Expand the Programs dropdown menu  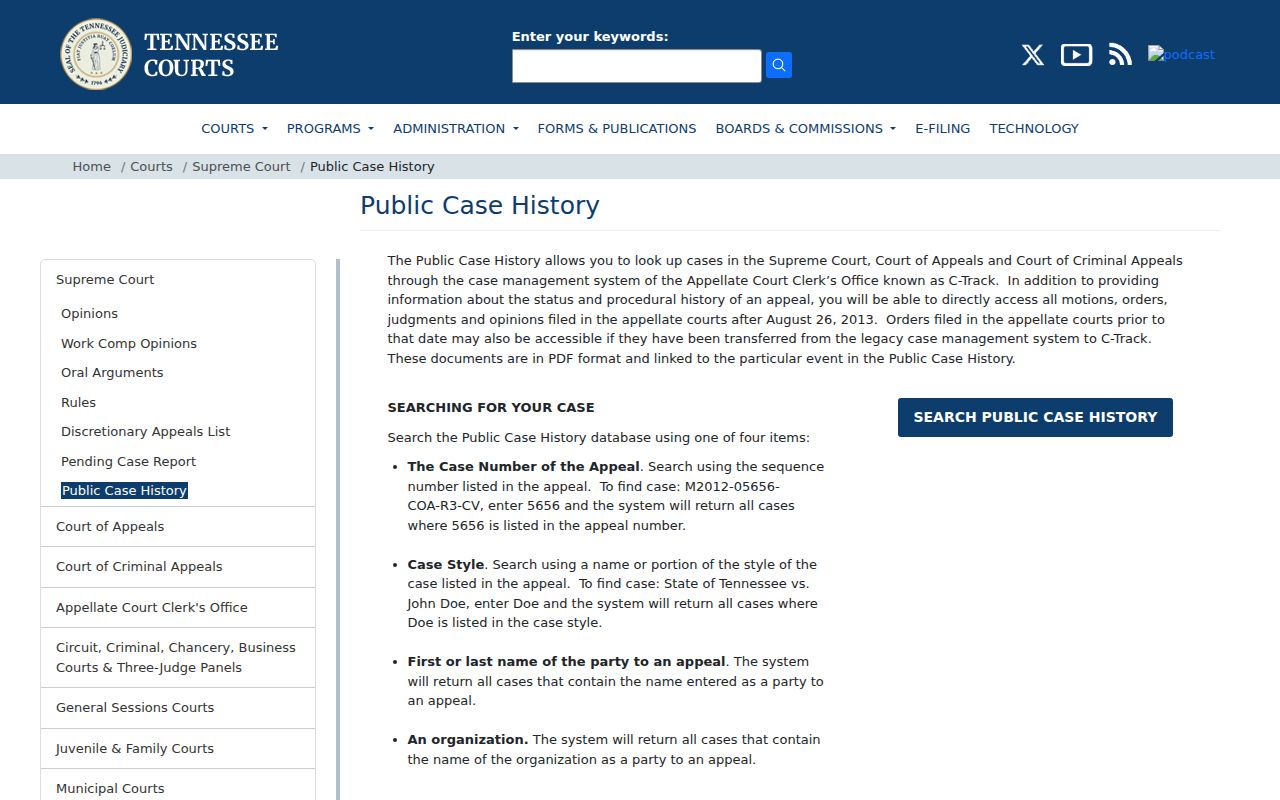(x=330, y=128)
